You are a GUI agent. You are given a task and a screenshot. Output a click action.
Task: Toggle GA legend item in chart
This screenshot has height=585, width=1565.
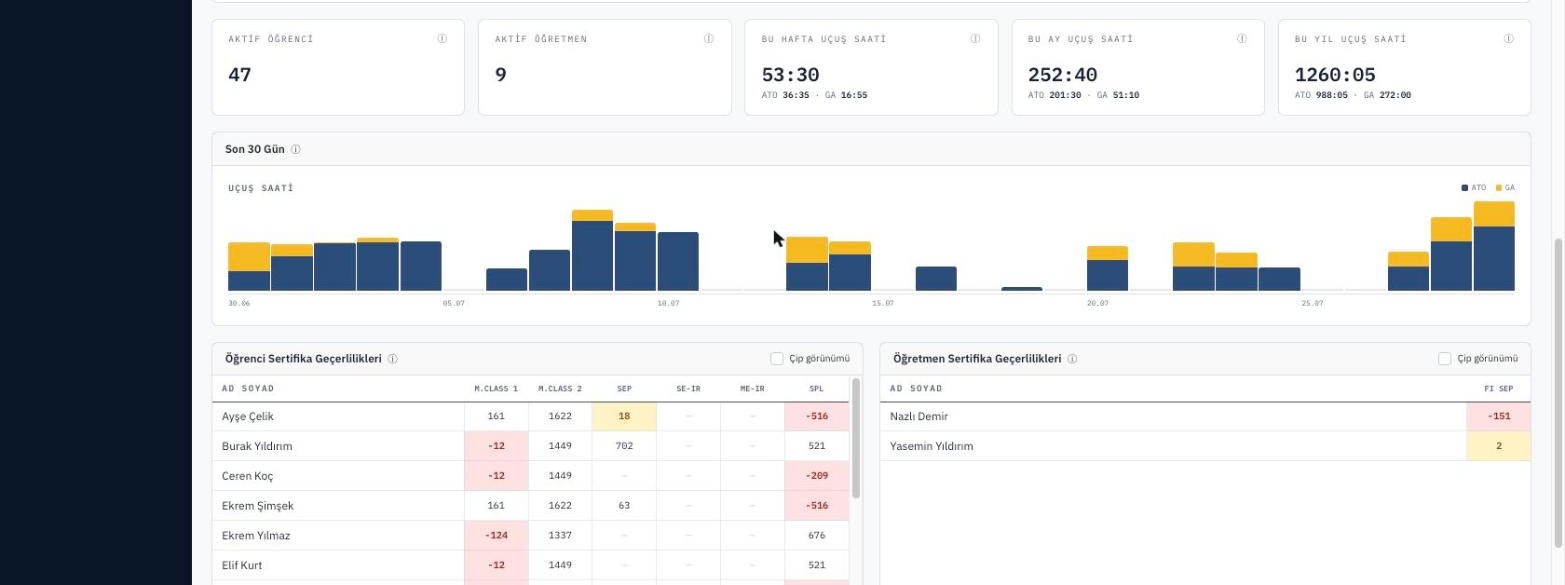pyautogui.click(x=1505, y=188)
